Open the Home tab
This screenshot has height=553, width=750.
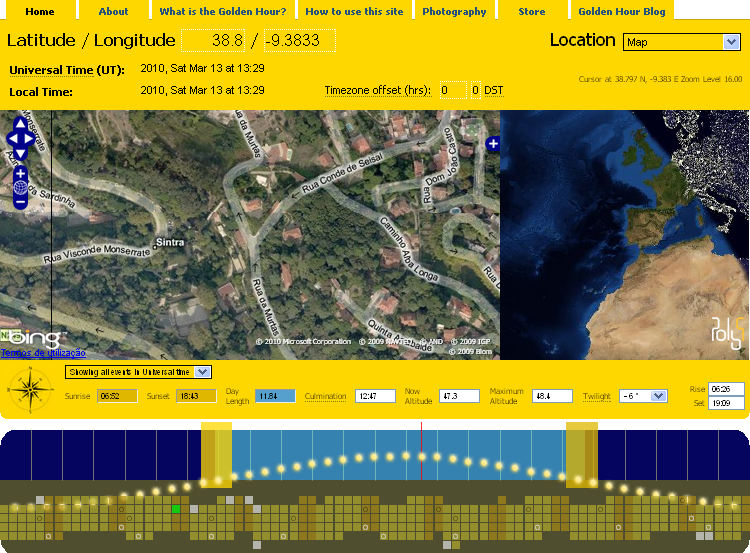coord(39,11)
